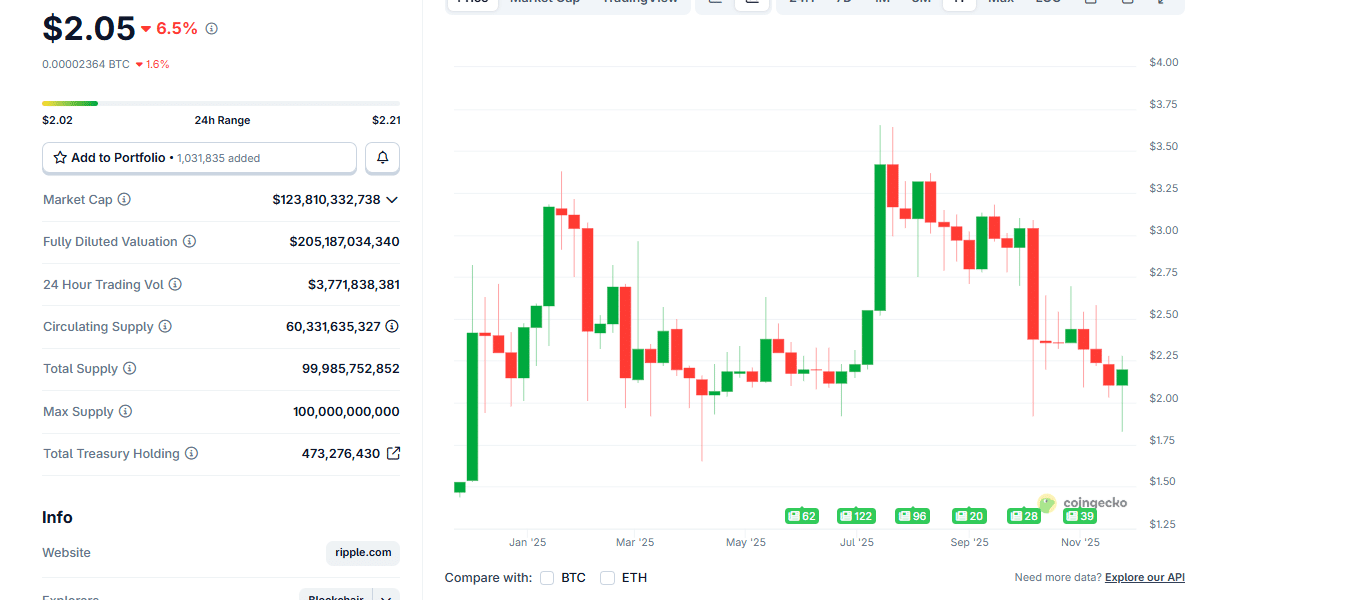Follow the Explore our API link
Image resolution: width=1346 pixels, height=600 pixels.
point(1144,578)
